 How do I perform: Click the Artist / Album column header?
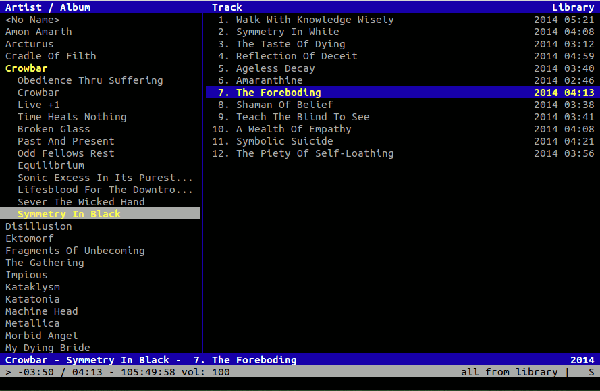pyautogui.click(x=48, y=7)
